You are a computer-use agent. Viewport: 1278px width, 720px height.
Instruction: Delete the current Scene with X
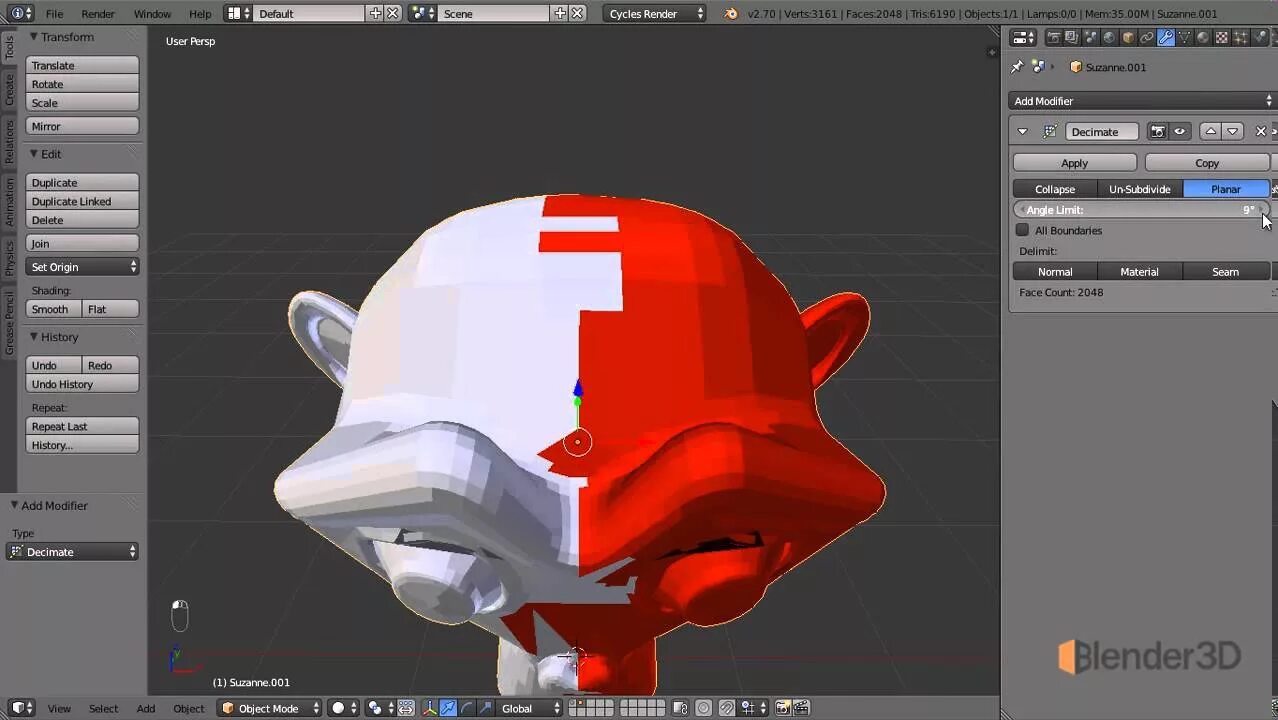tap(577, 13)
